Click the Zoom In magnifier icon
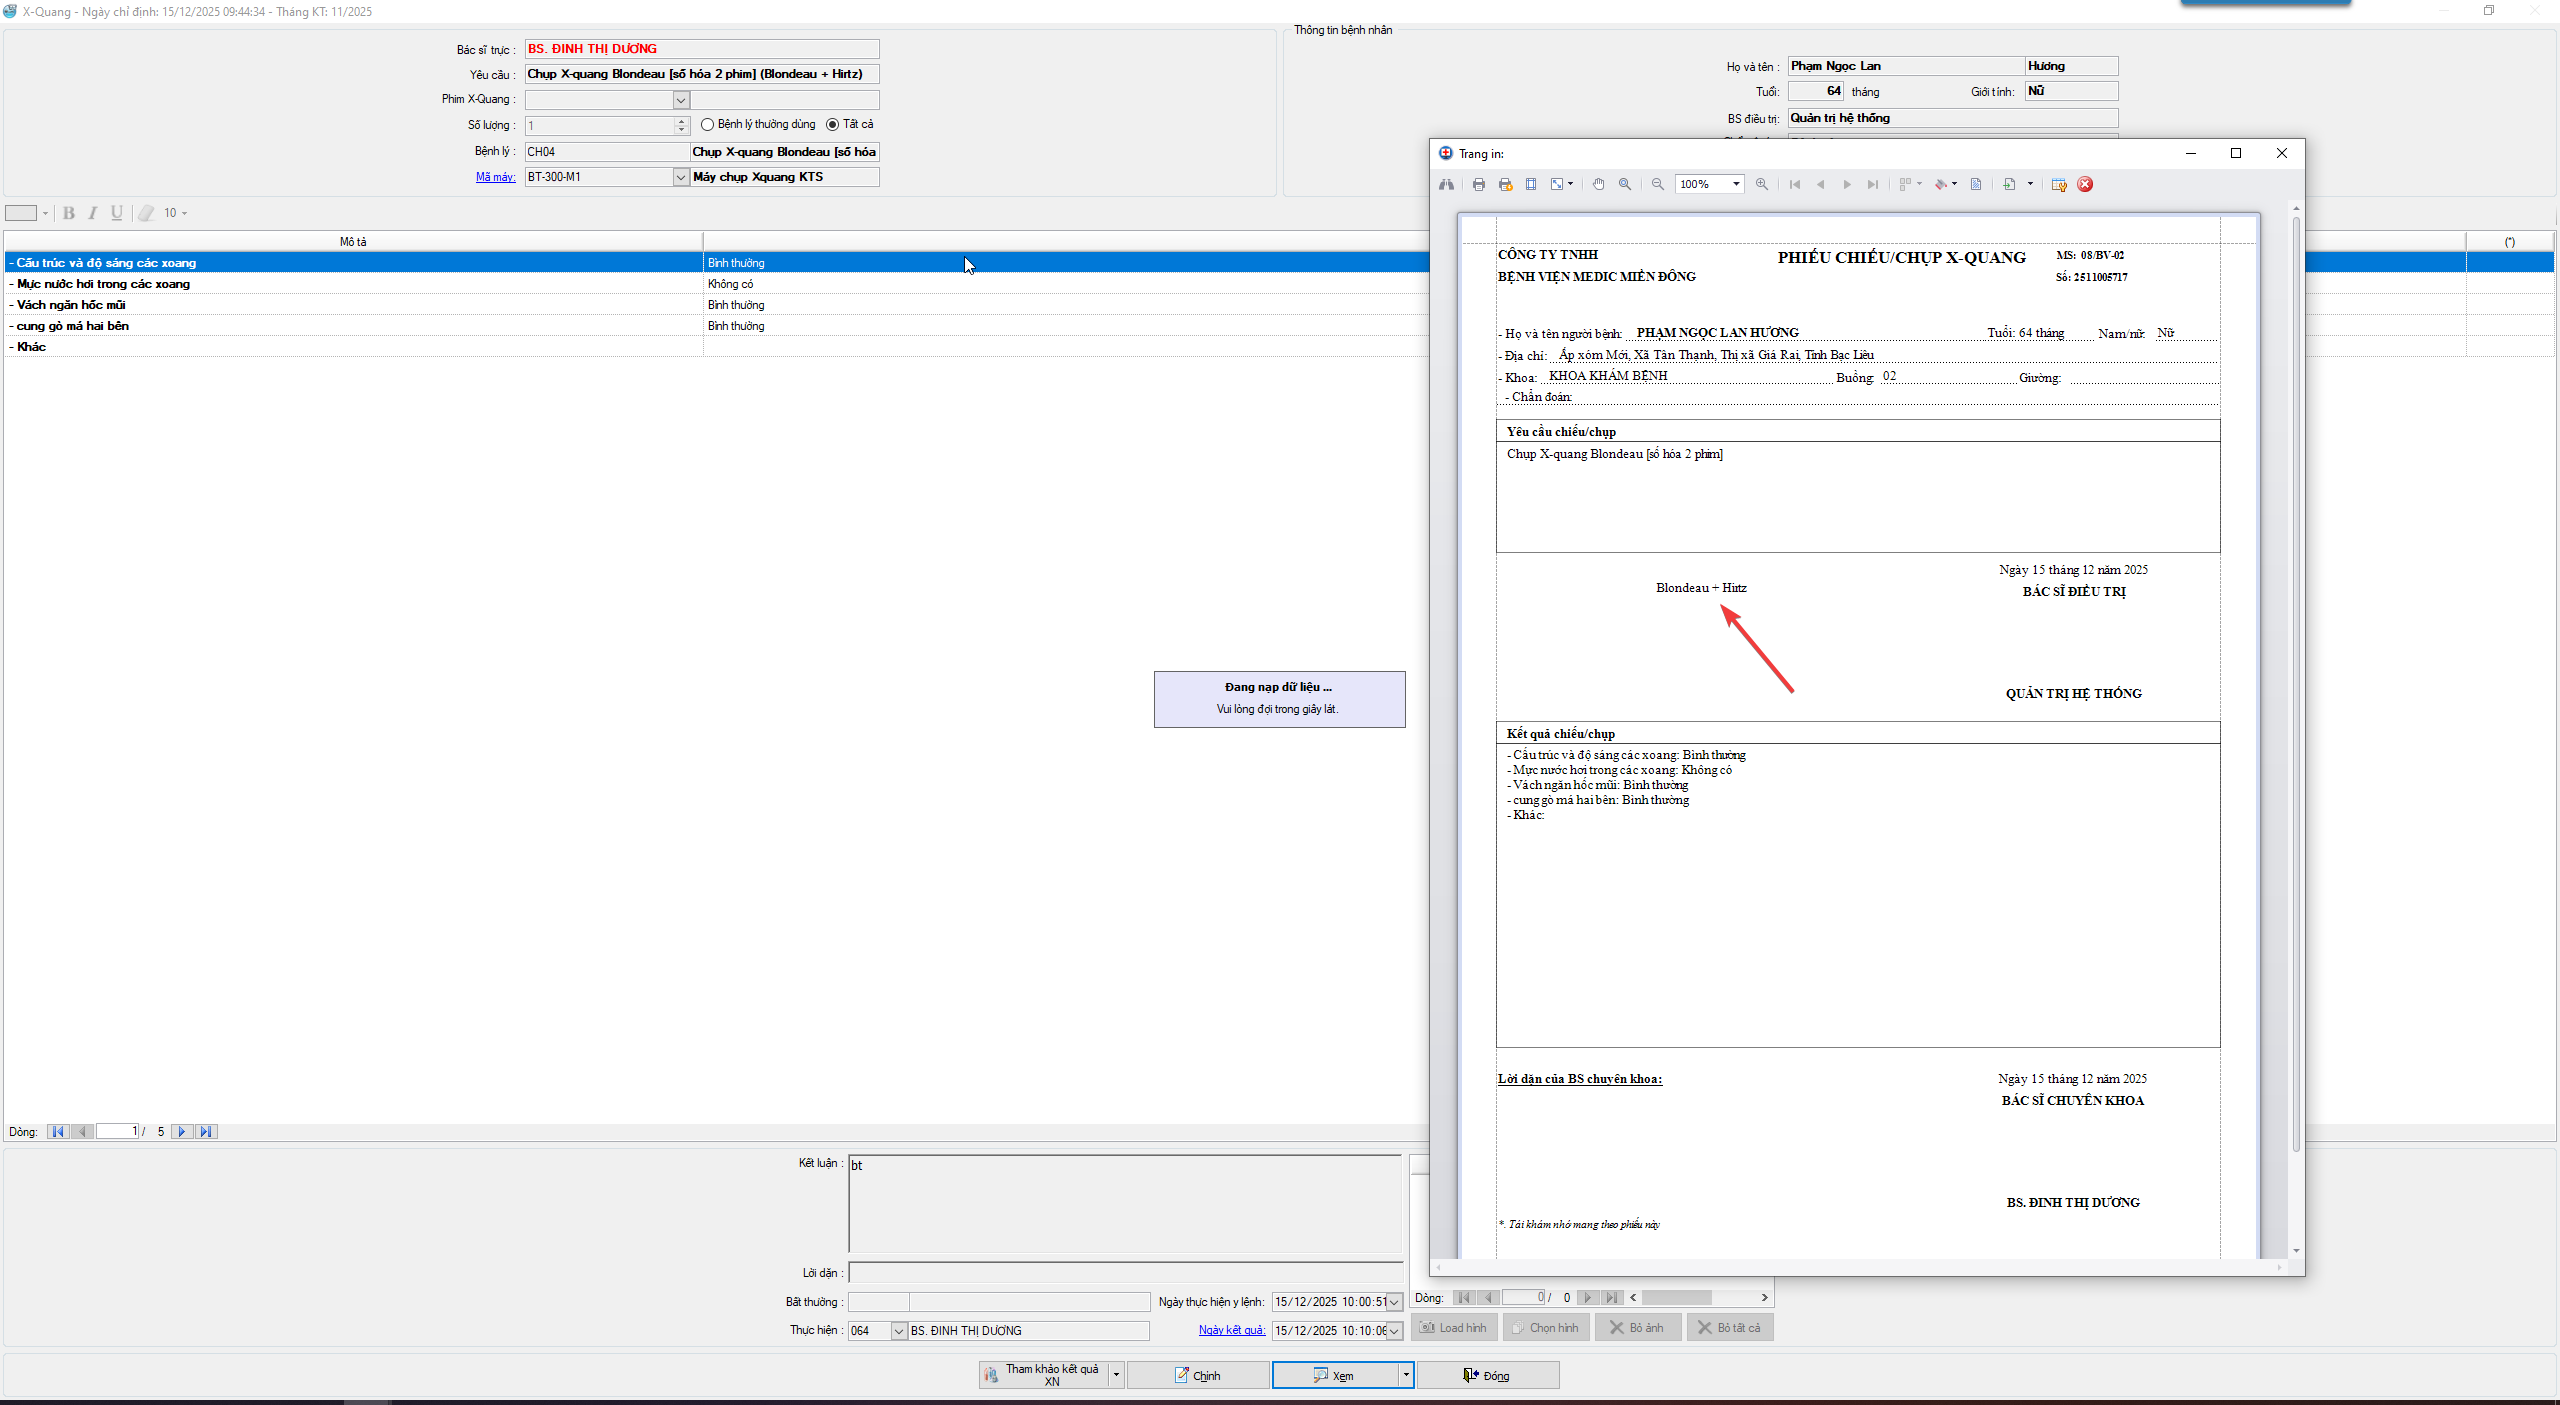The height and width of the screenshot is (1405, 2560). click(1762, 184)
